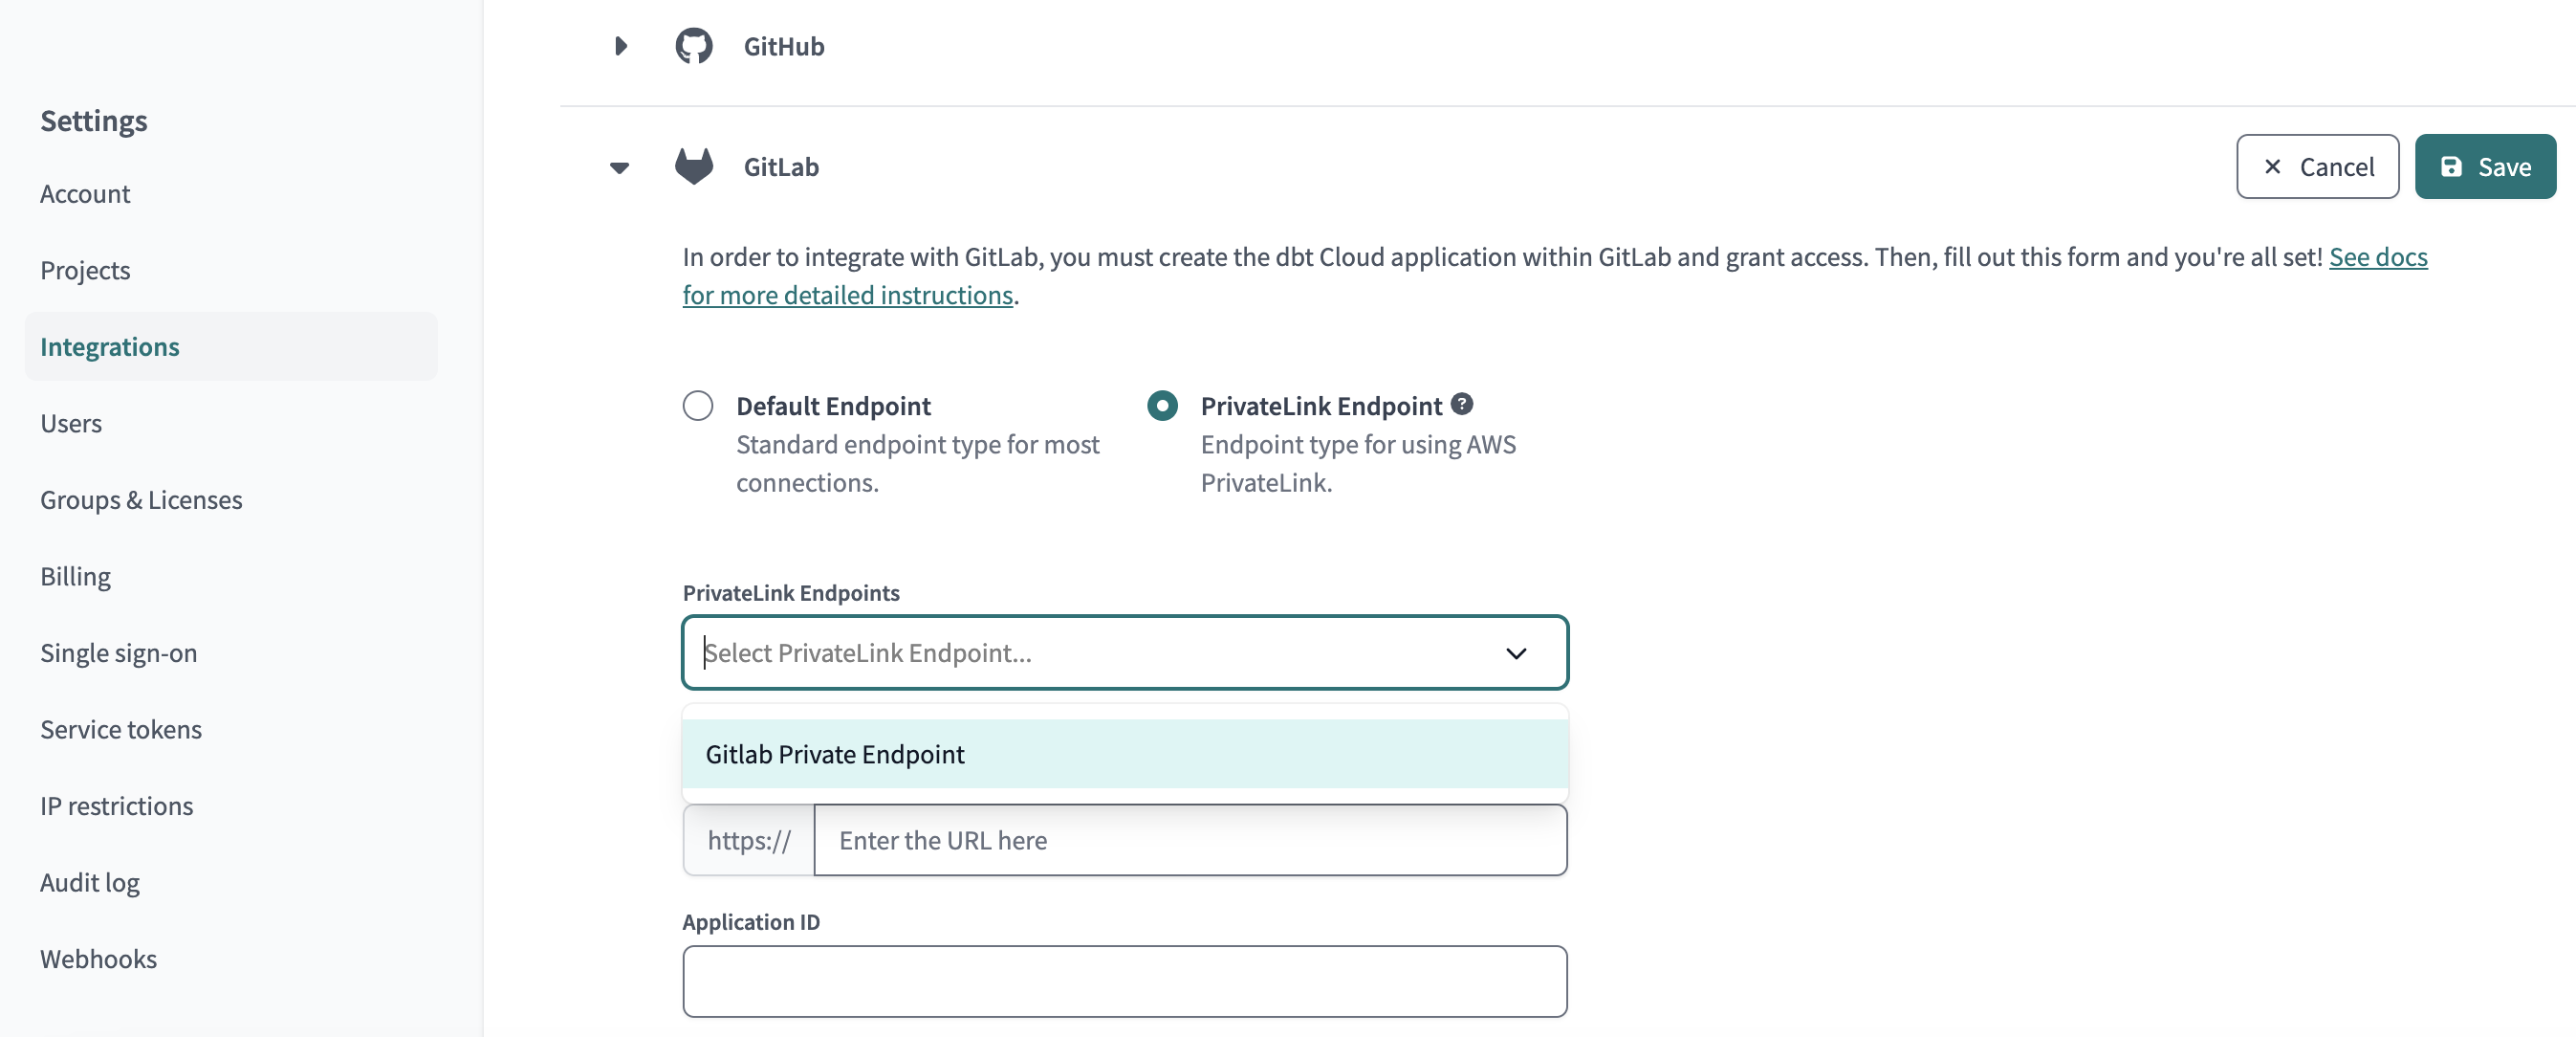Enter URL in the https field
2576x1037 pixels.
(x=1191, y=838)
